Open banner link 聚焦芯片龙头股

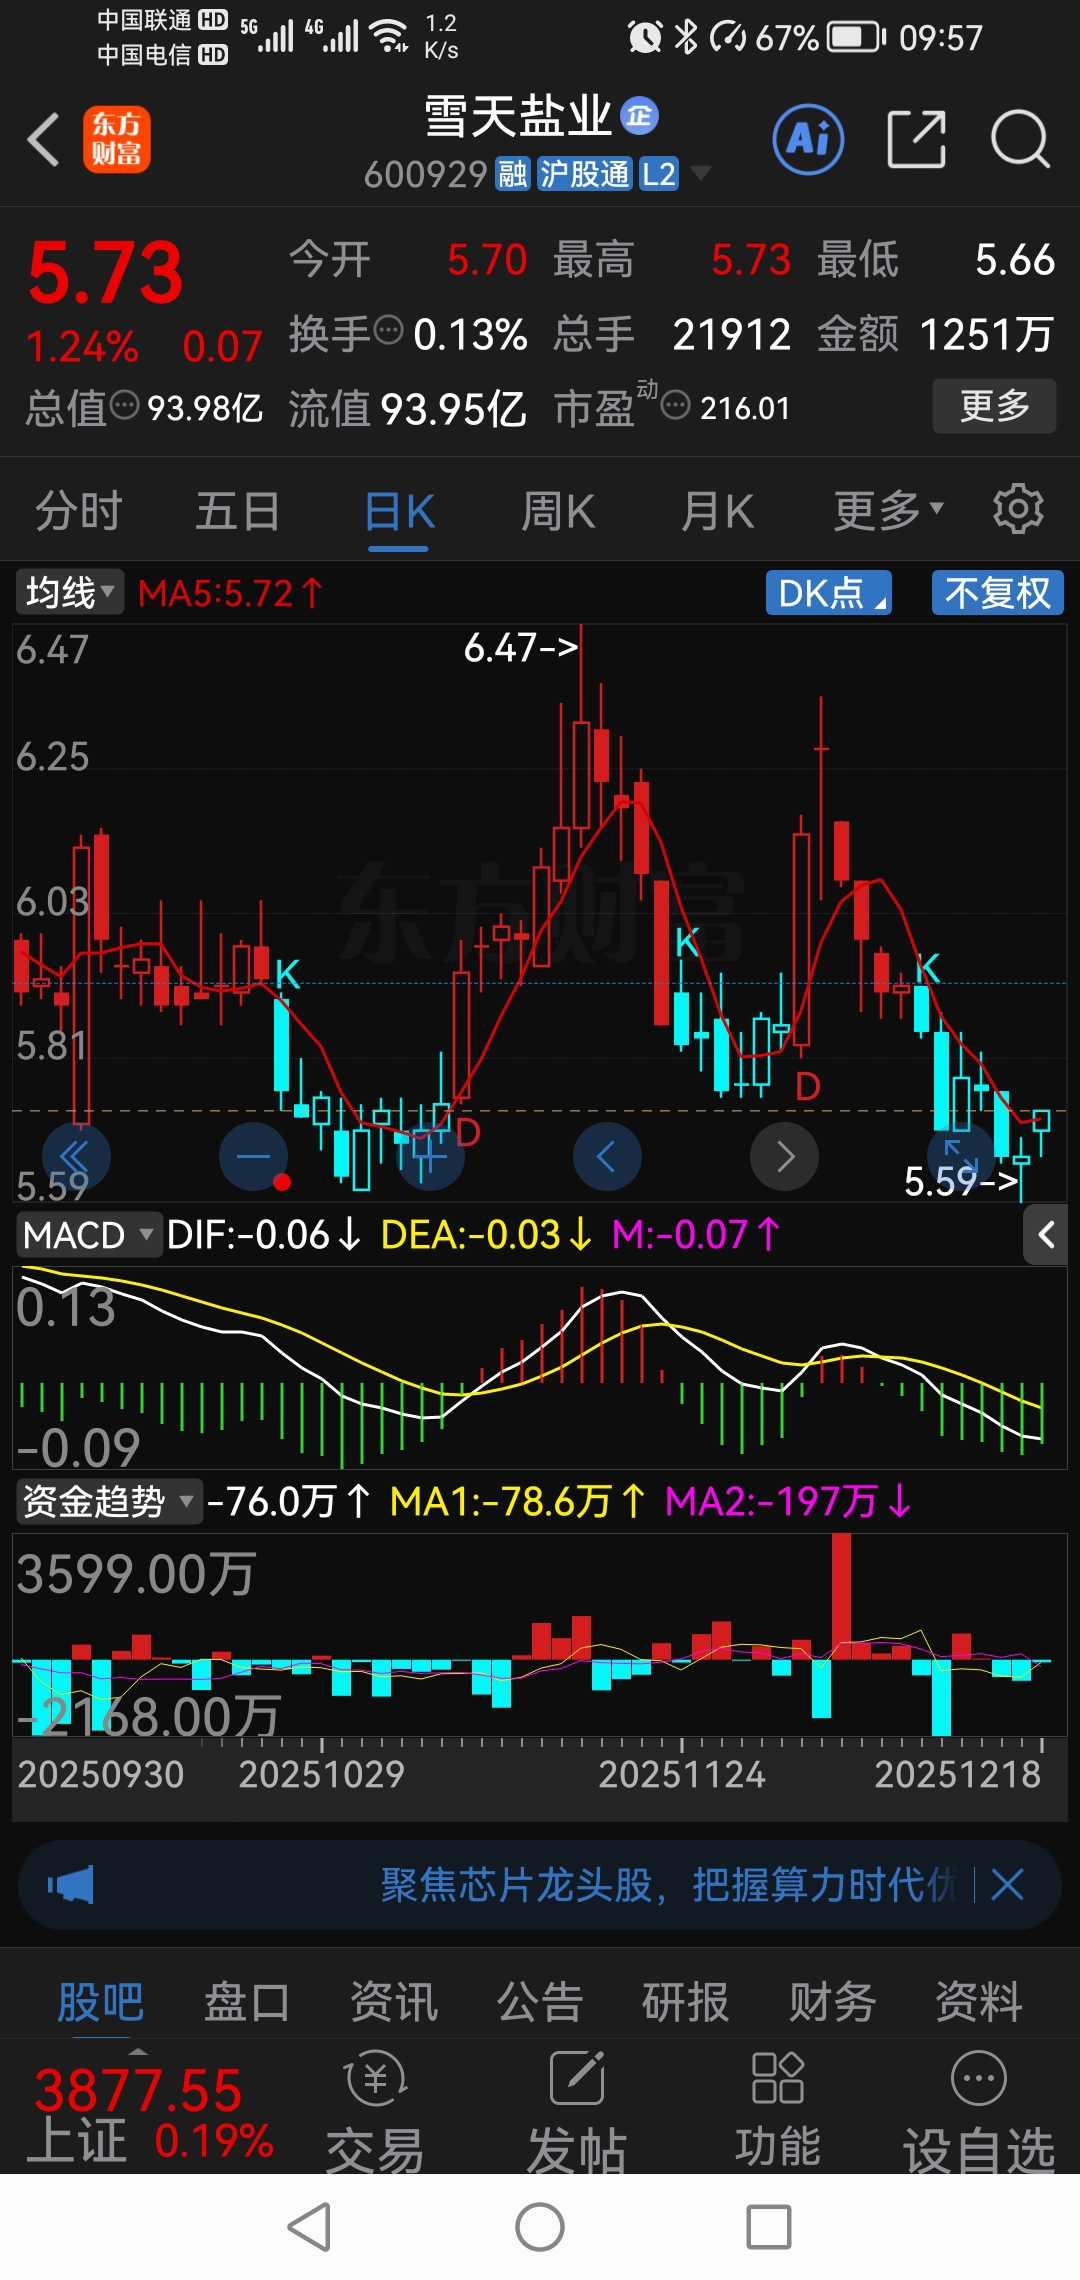pos(668,1885)
